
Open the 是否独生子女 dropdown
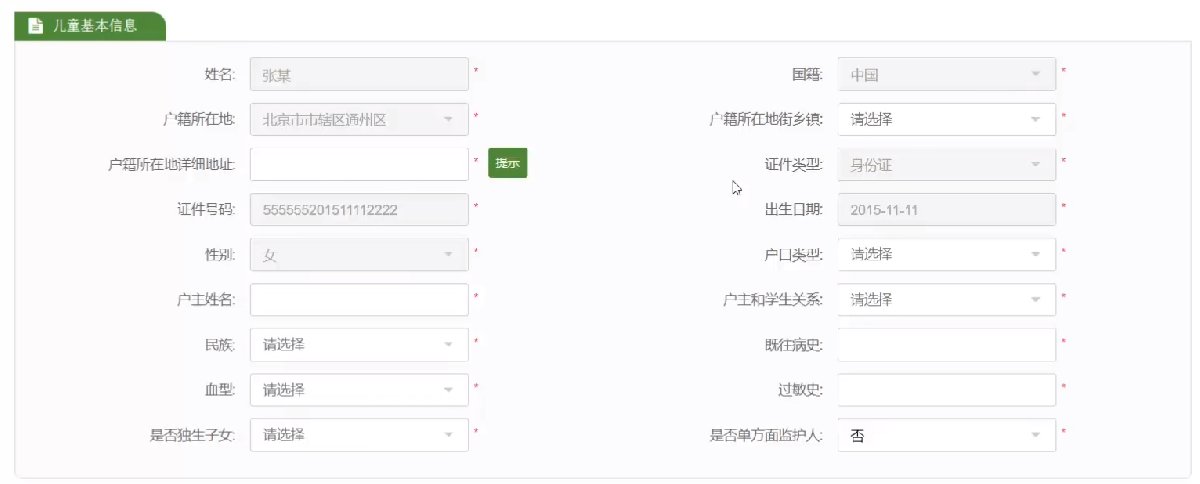point(359,435)
